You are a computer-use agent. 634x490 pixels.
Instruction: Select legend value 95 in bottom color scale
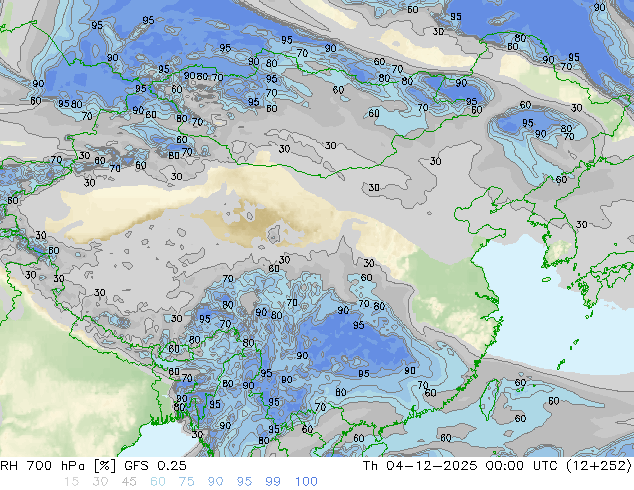pos(244,482)
